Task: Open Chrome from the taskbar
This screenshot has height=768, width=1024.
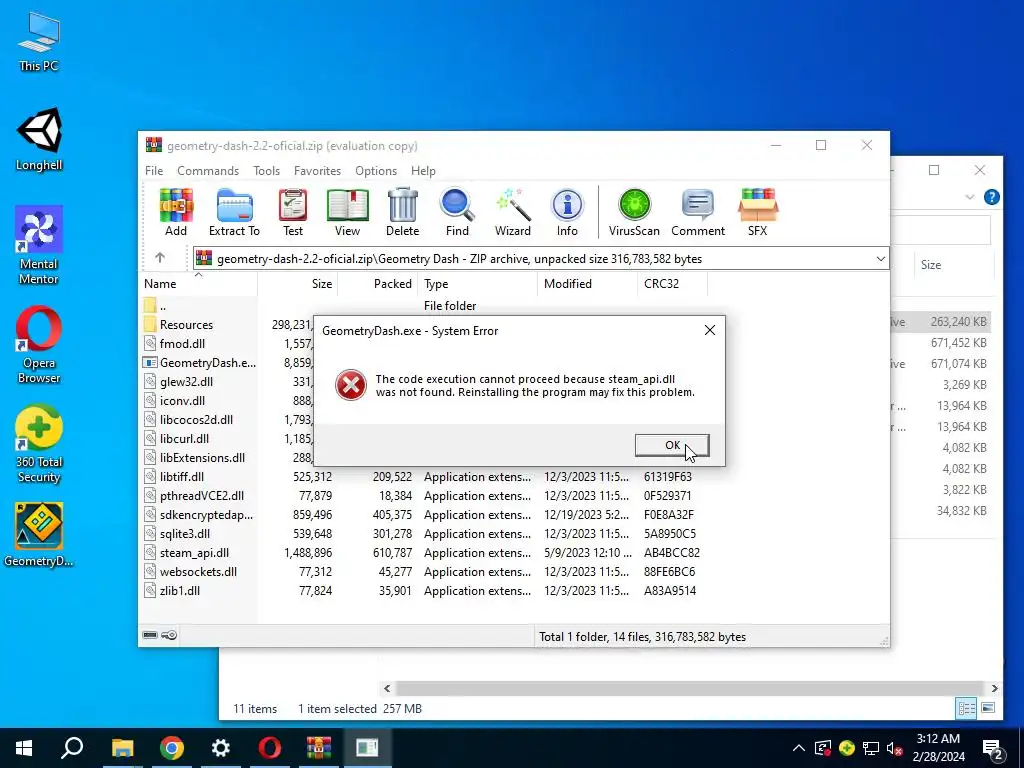Action: click(x=172, y=748)
